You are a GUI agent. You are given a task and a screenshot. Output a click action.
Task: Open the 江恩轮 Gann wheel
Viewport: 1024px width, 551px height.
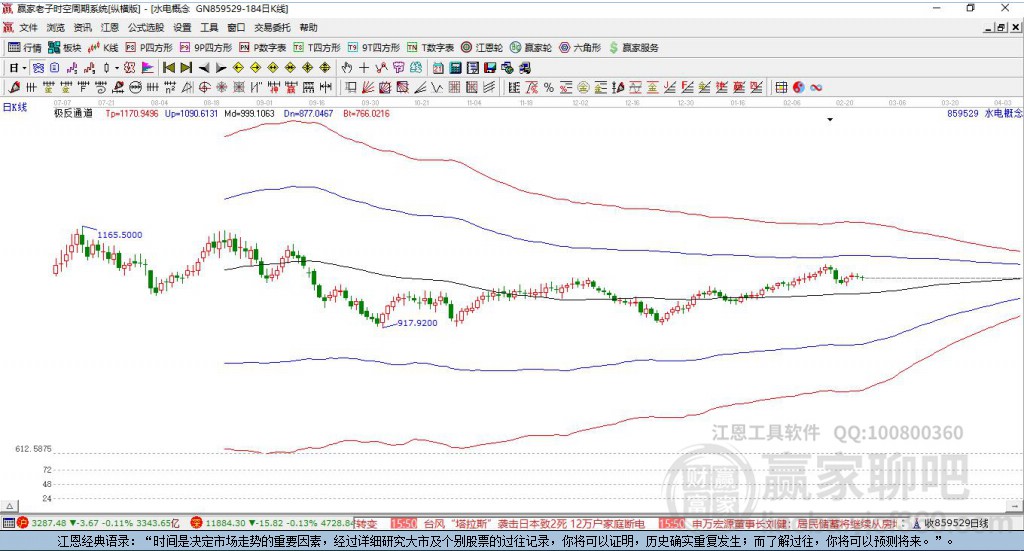(482, 48)
